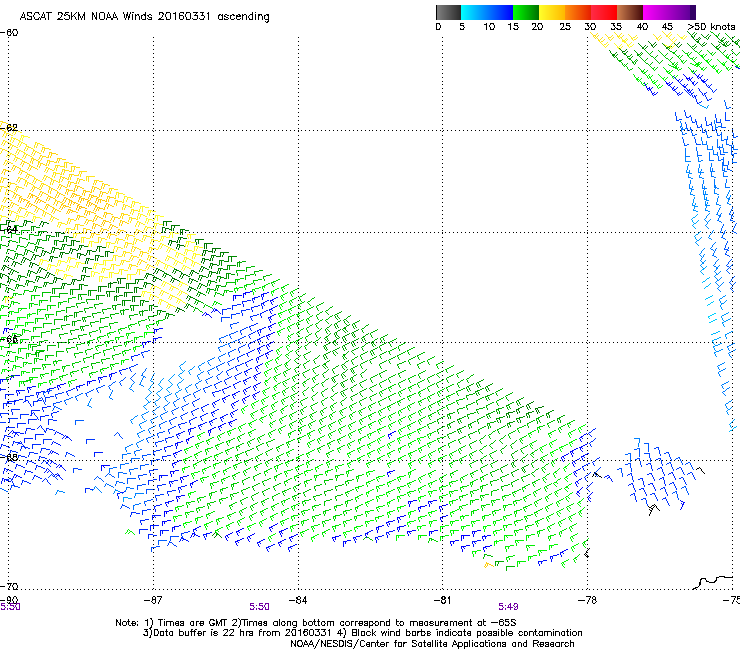Select the '-87' longitude axis label

point(153,600)
